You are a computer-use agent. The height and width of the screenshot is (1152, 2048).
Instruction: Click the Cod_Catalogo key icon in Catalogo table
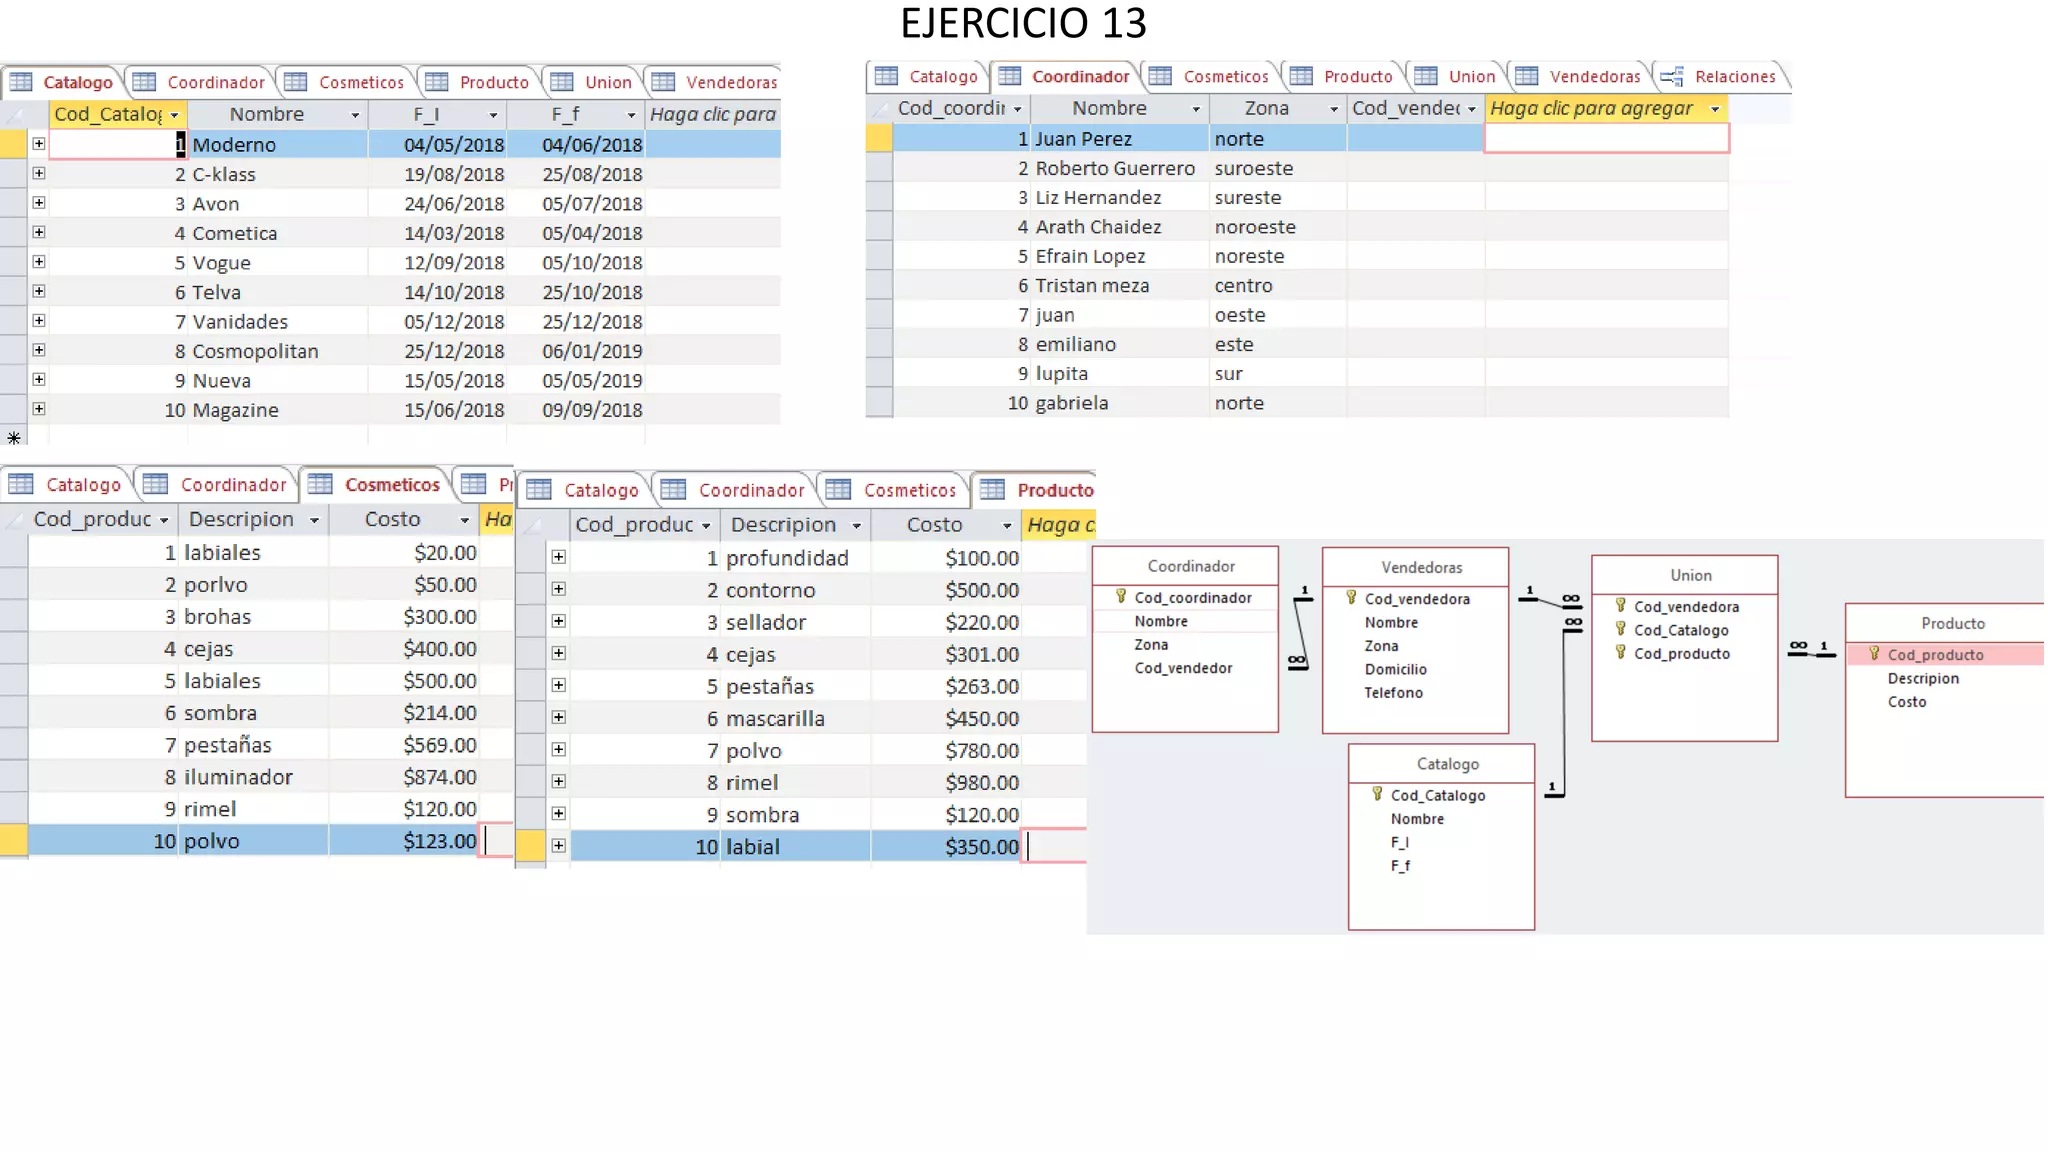pyautogui.click(x=1377, y=794)
